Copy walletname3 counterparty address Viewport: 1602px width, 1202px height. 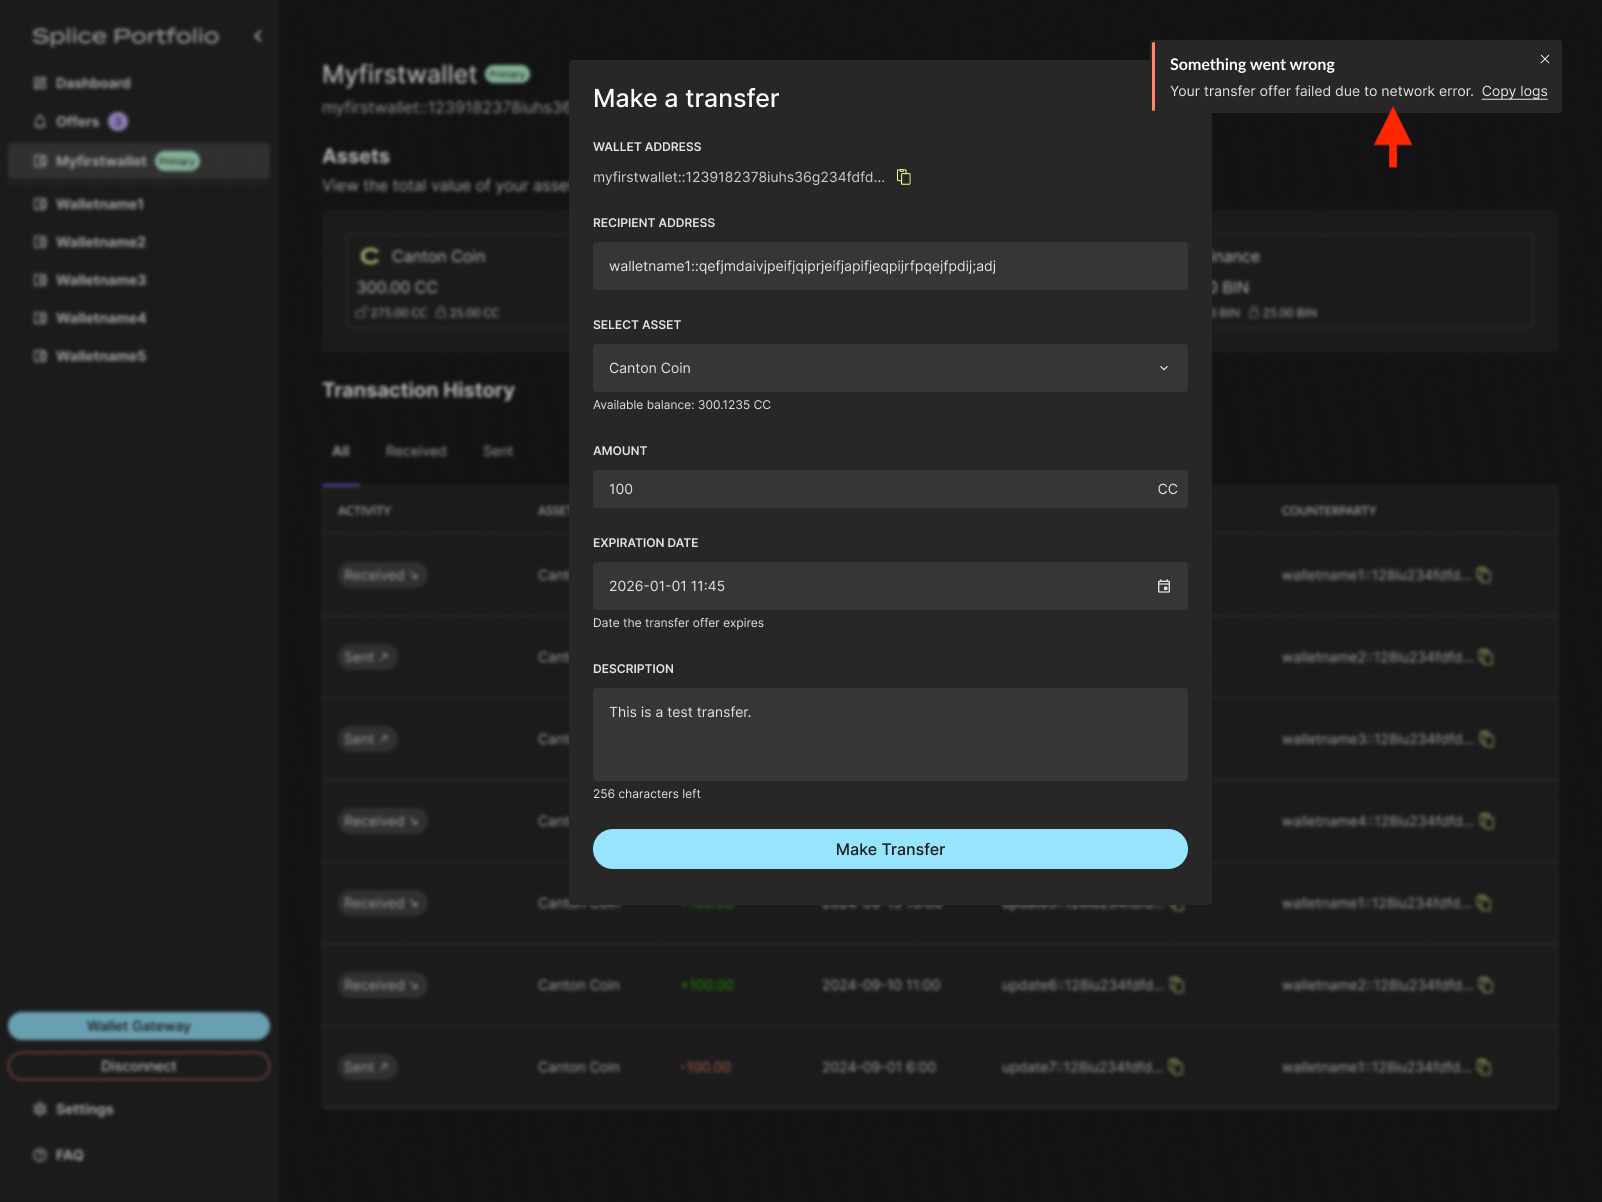click(x=1487, y=739)
